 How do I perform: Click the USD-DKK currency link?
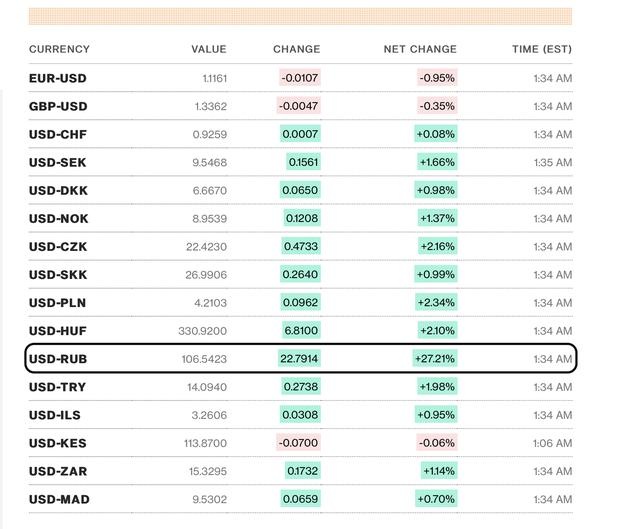[x=58, y=190]
